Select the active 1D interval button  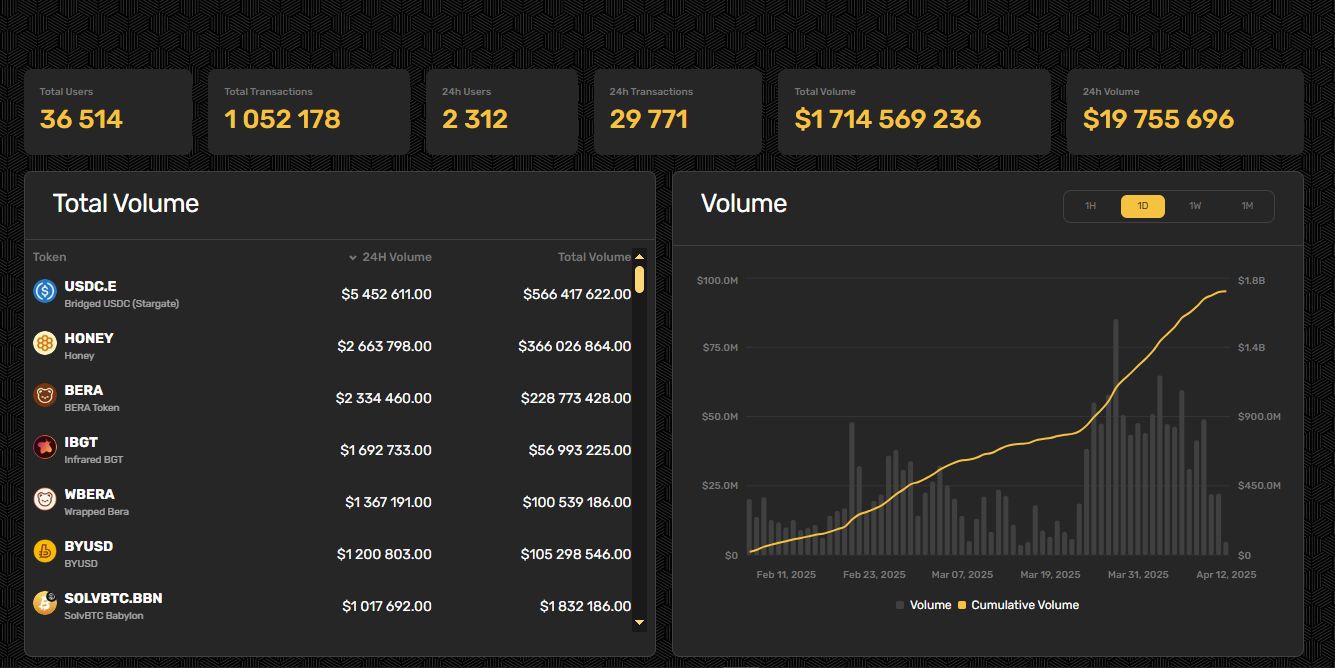1143,206
